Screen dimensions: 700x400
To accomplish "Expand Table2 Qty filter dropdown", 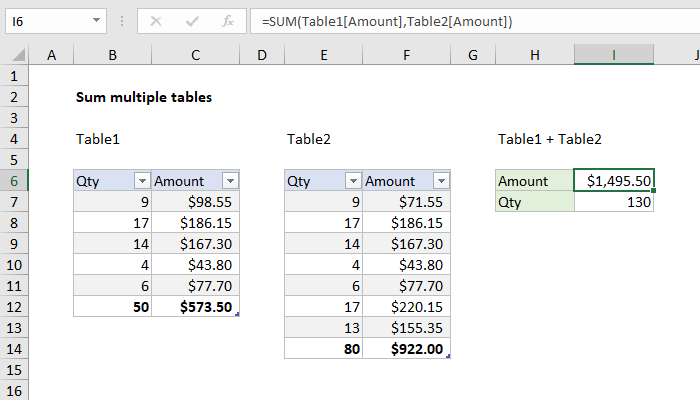I will [352, 181].
